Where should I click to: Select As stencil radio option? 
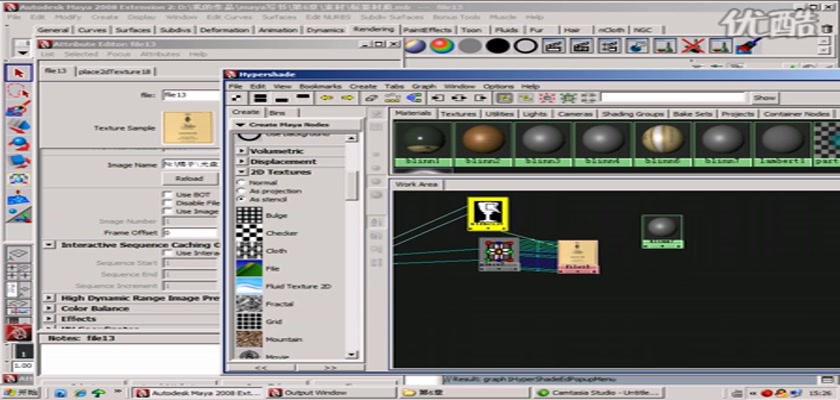tap(241, 199)
